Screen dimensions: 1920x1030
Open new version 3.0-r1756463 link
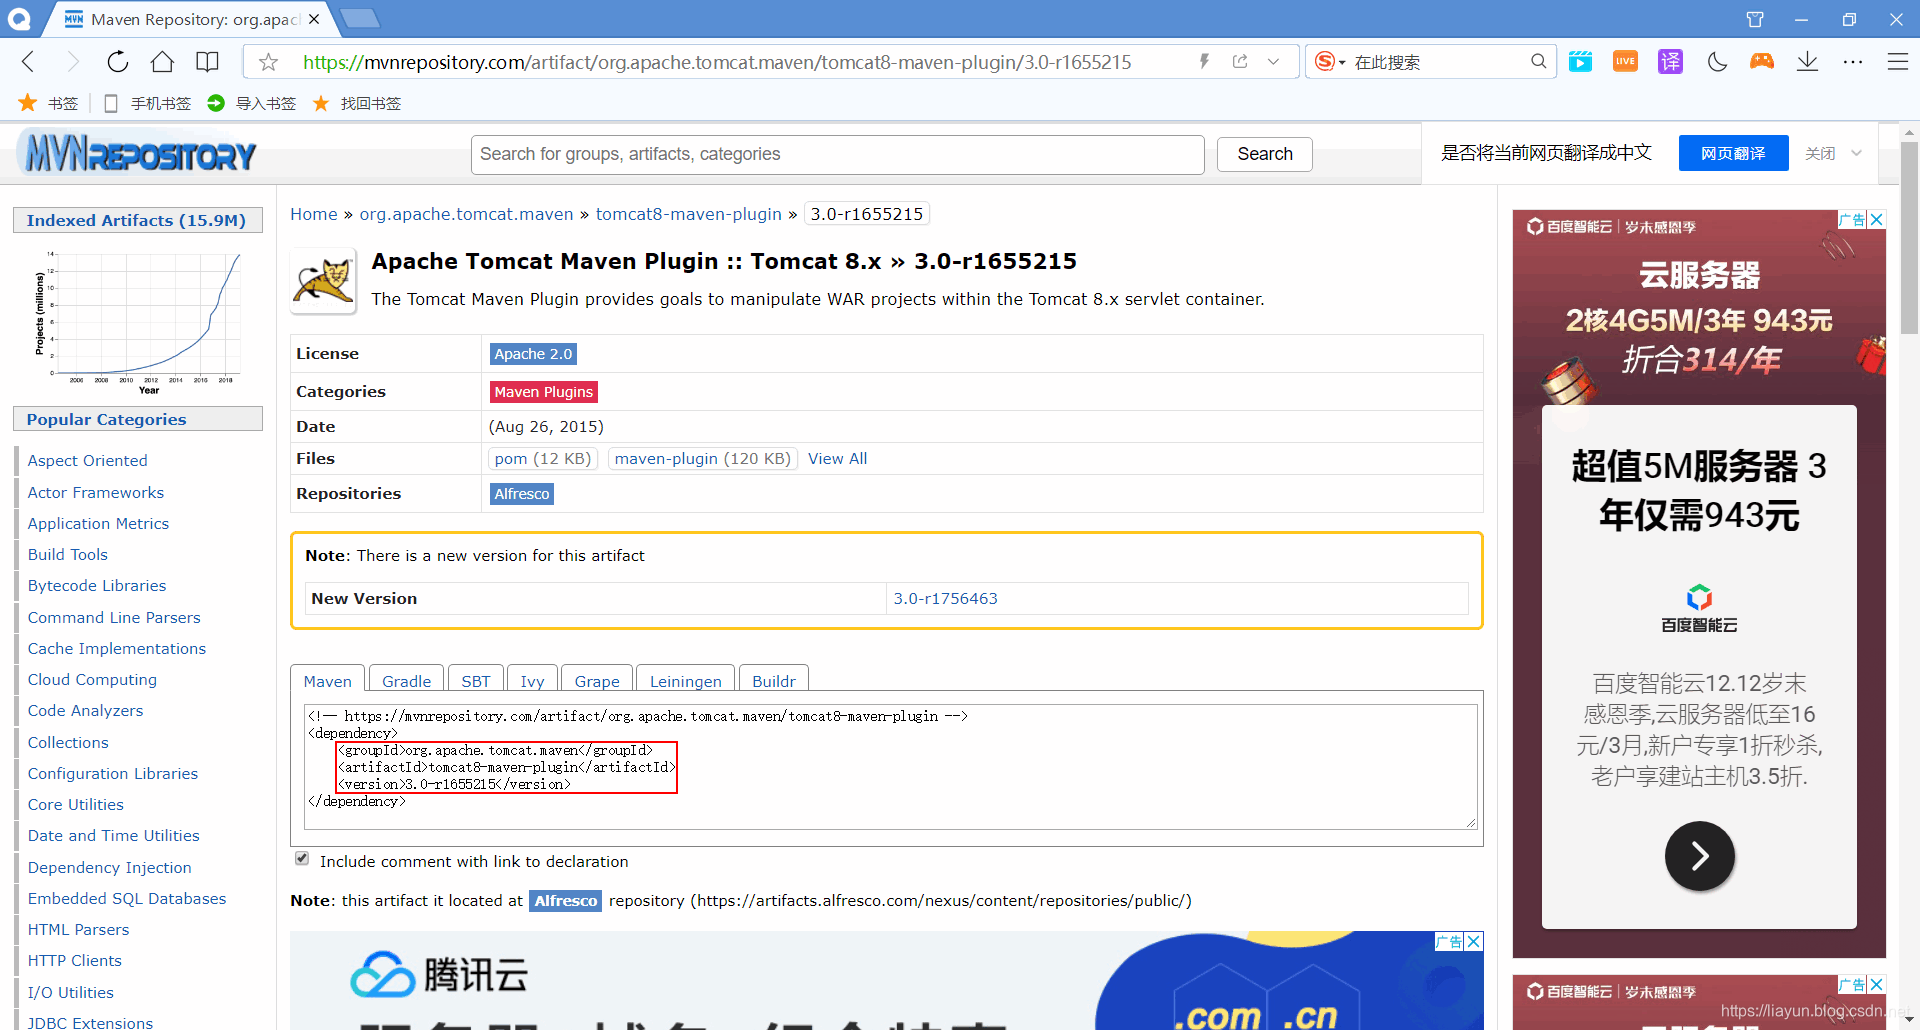point(946,598)
